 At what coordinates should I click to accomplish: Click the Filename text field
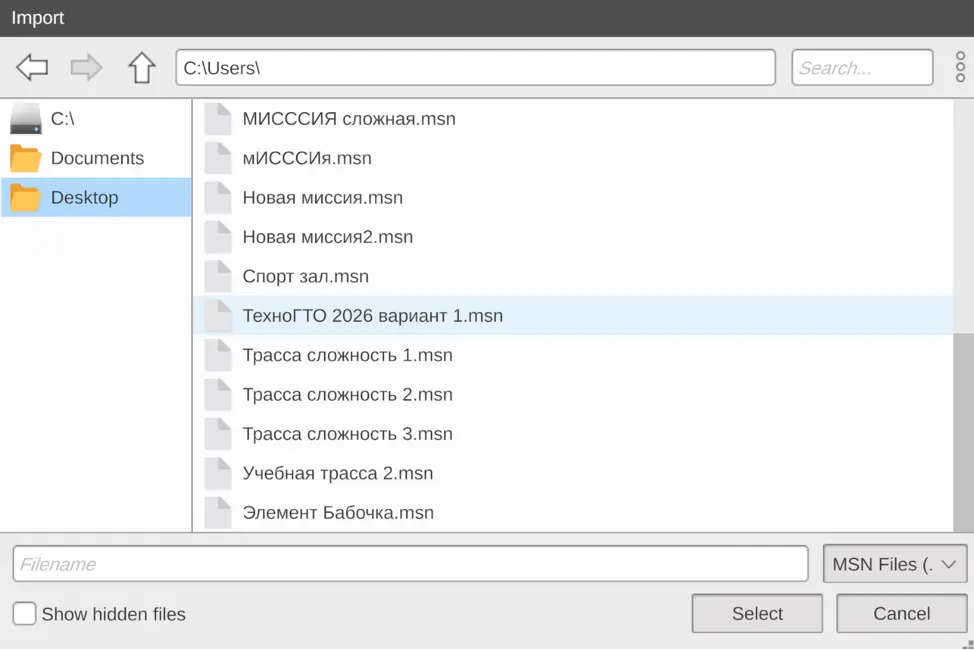tap(410, 564)
